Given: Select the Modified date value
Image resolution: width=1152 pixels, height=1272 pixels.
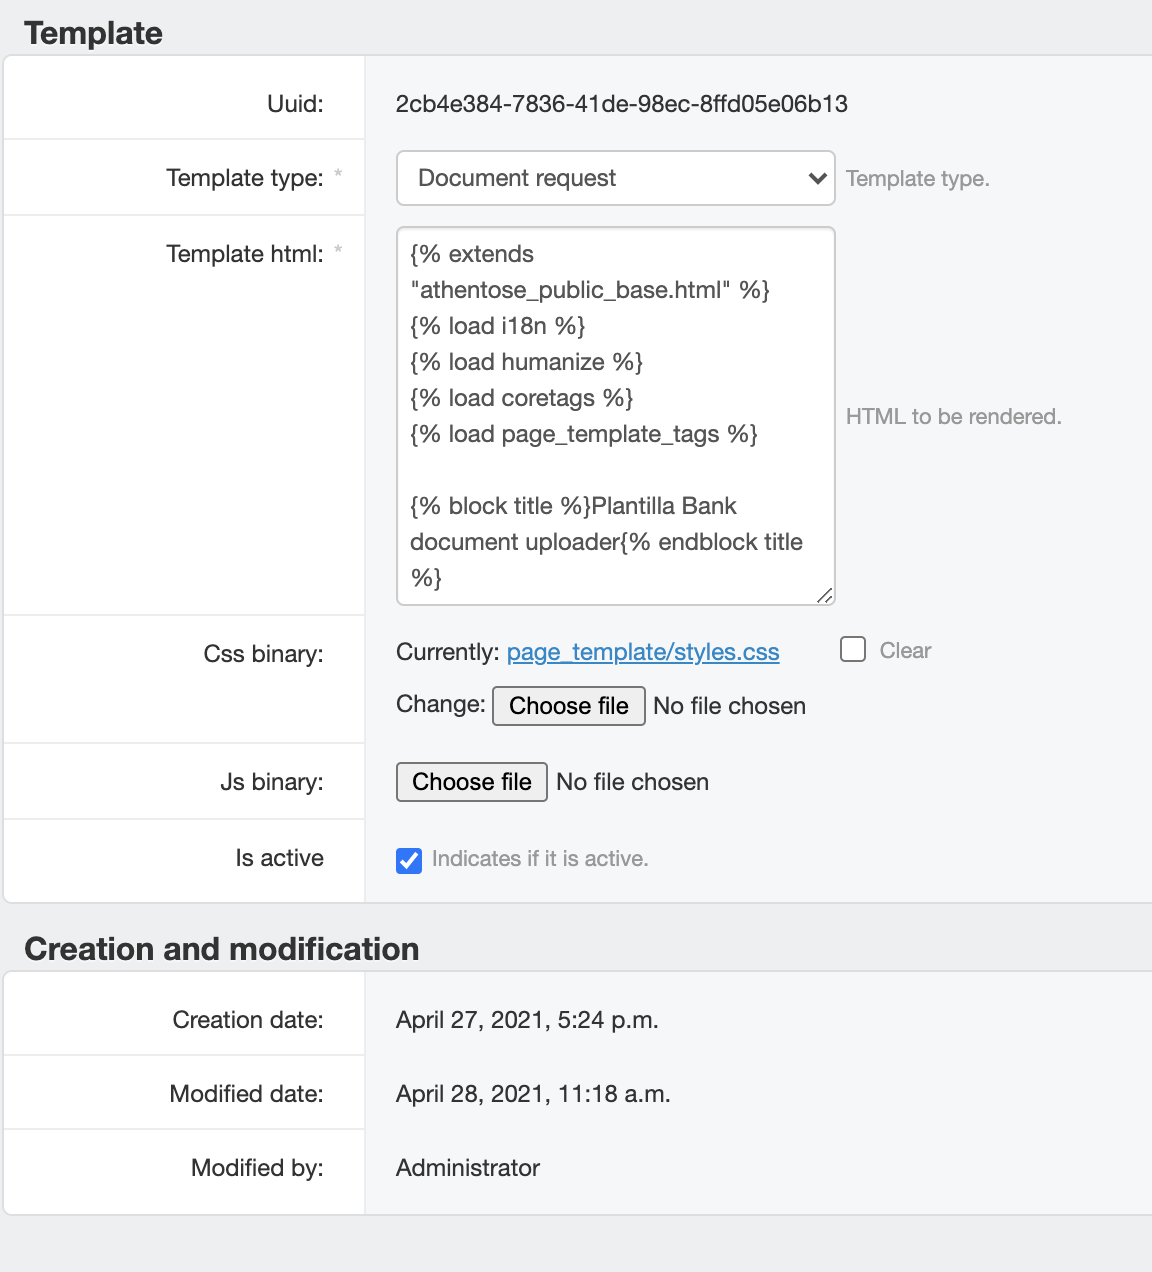Looking at the screenshot, I should 533,1093.
